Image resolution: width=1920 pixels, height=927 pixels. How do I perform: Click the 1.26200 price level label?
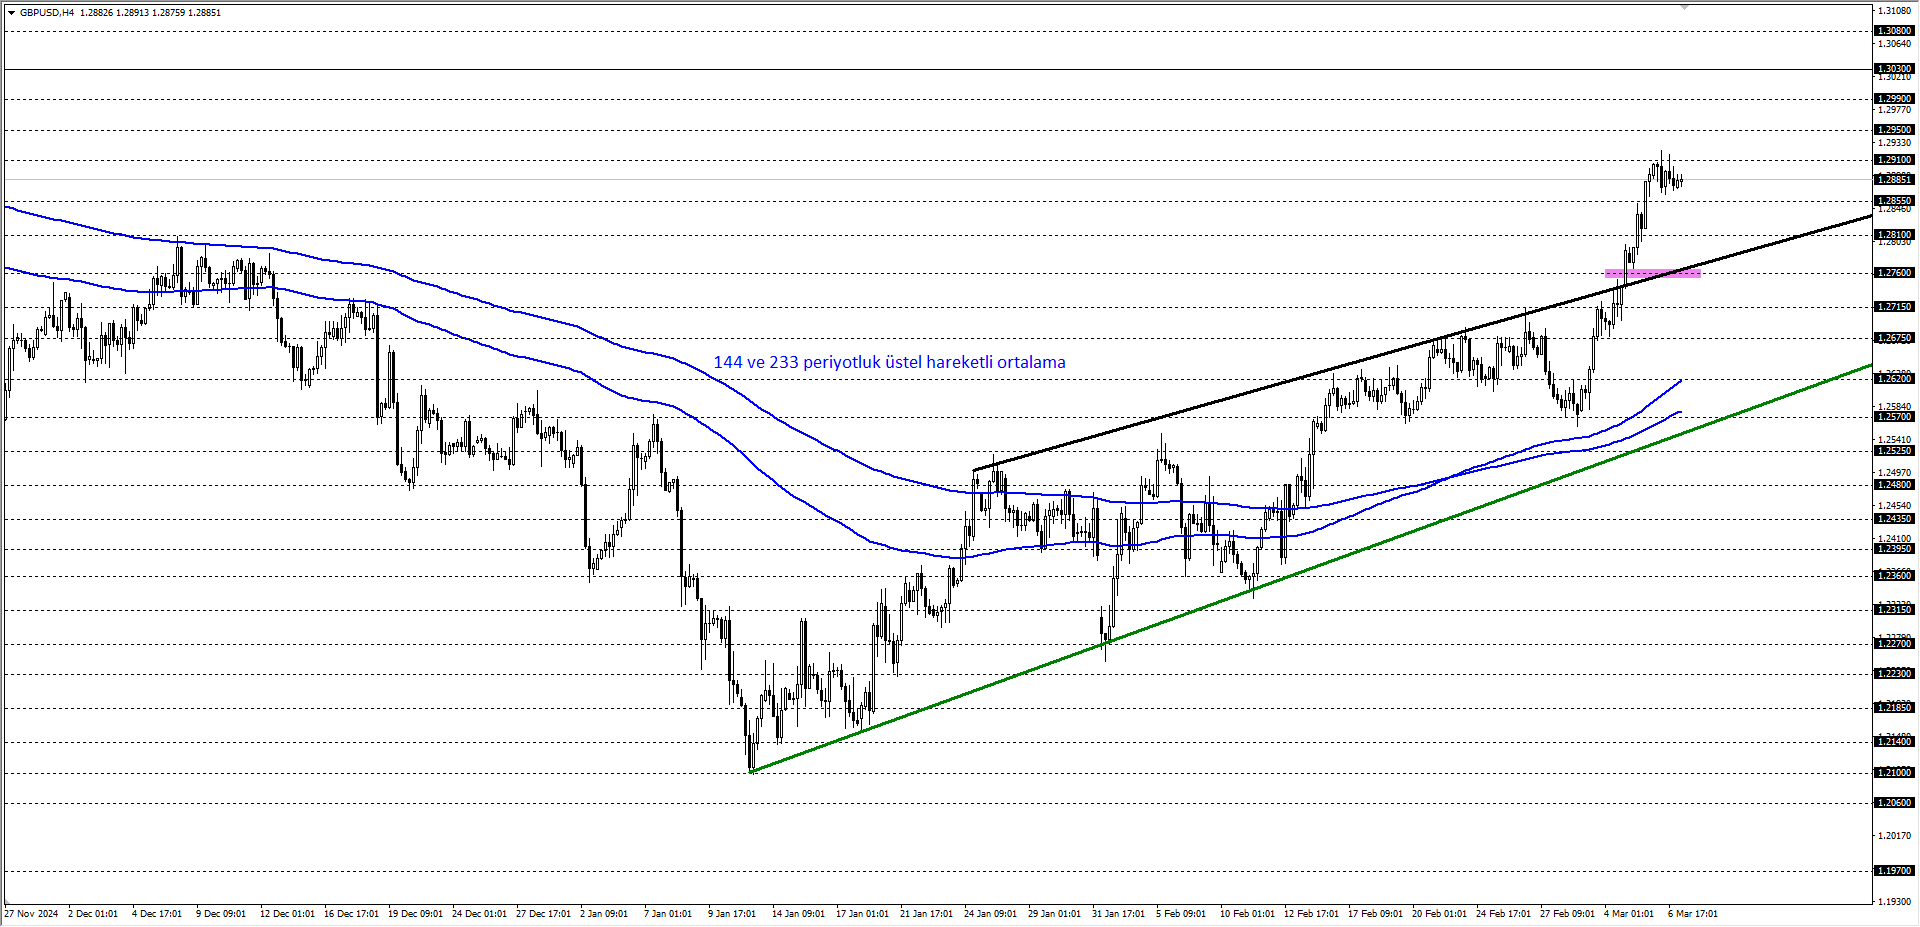(1894, 379)
